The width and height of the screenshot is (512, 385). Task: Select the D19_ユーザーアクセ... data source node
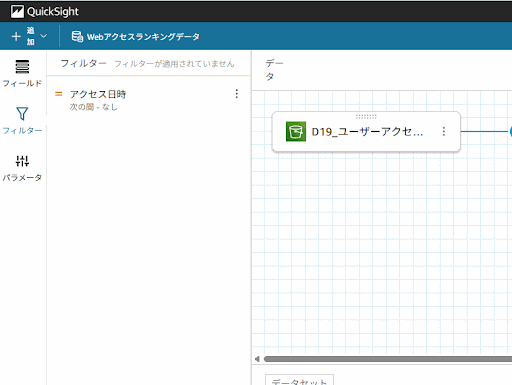tap(366, 132)
